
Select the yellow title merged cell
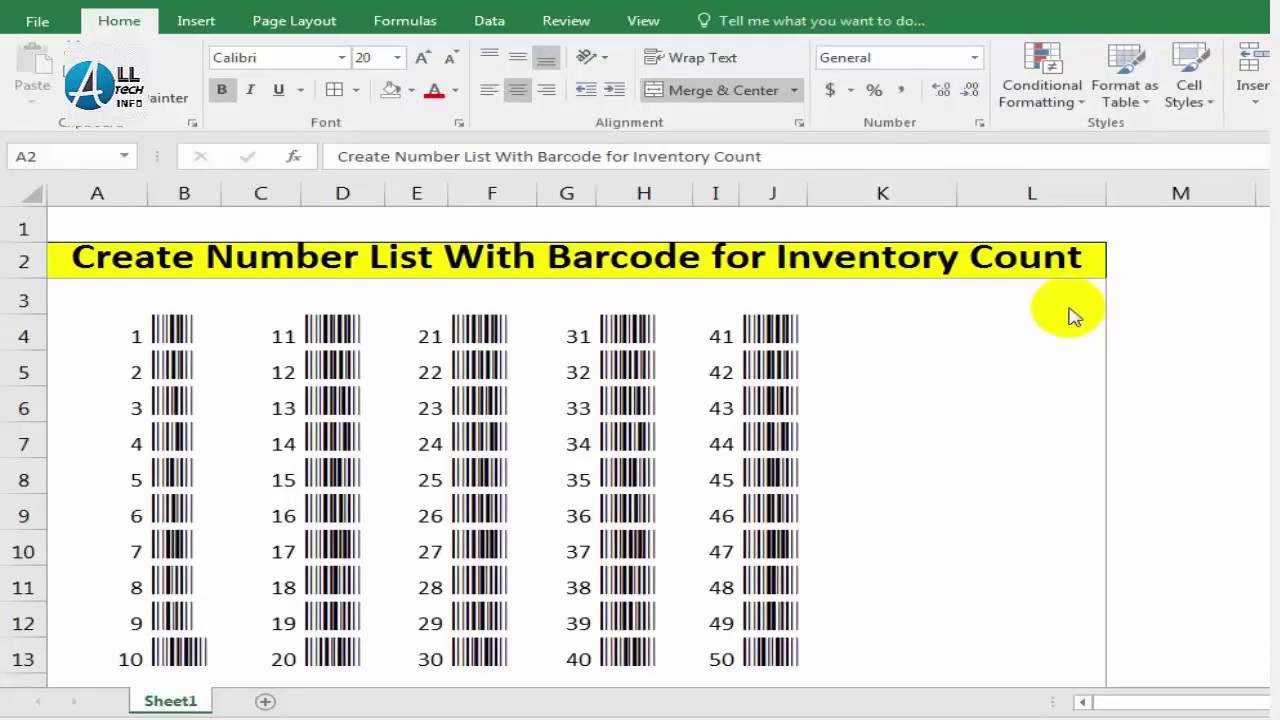tap(576, 259)
